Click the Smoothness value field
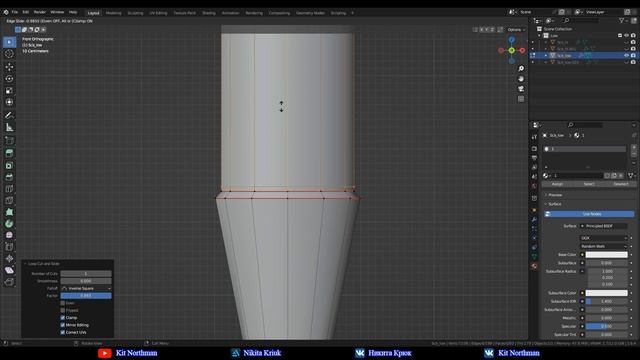The width and height of the screenshot is (640, 360). click(86, 281)
